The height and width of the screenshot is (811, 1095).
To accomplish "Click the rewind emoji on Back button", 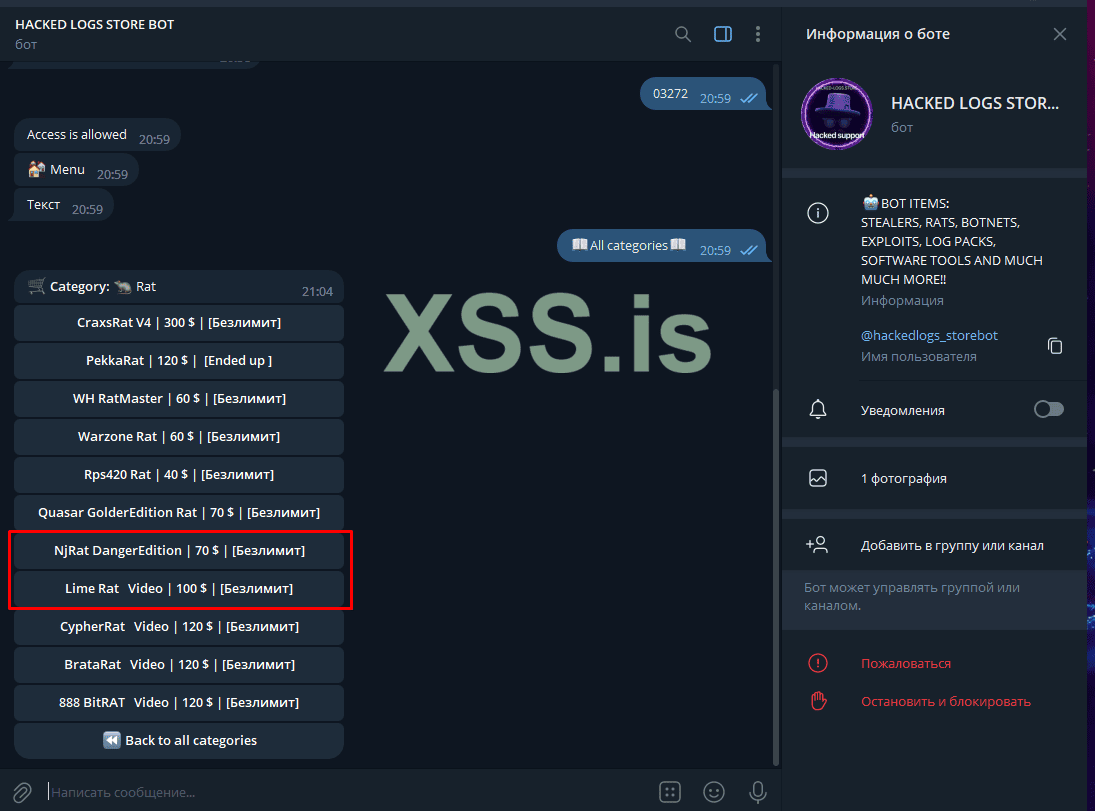I will [112, 740].
